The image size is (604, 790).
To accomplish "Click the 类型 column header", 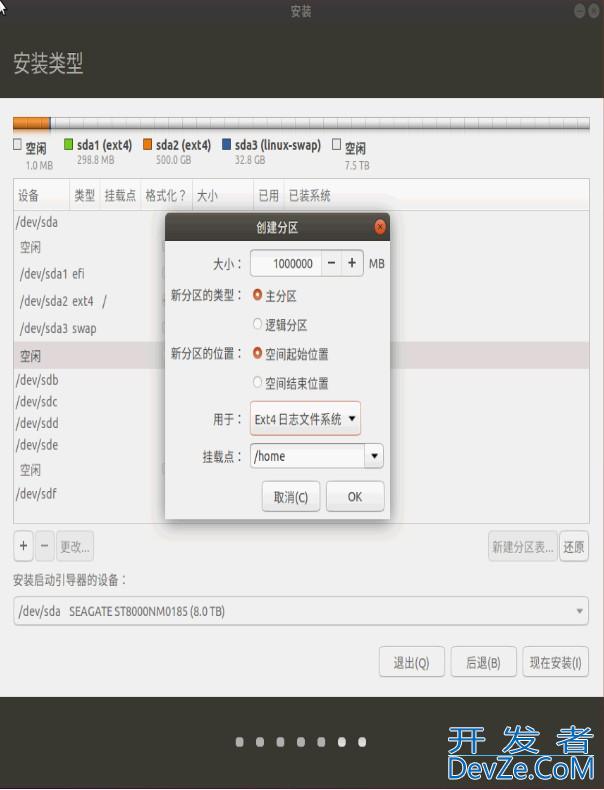I will pyautogui.click(x=85, y=195).
